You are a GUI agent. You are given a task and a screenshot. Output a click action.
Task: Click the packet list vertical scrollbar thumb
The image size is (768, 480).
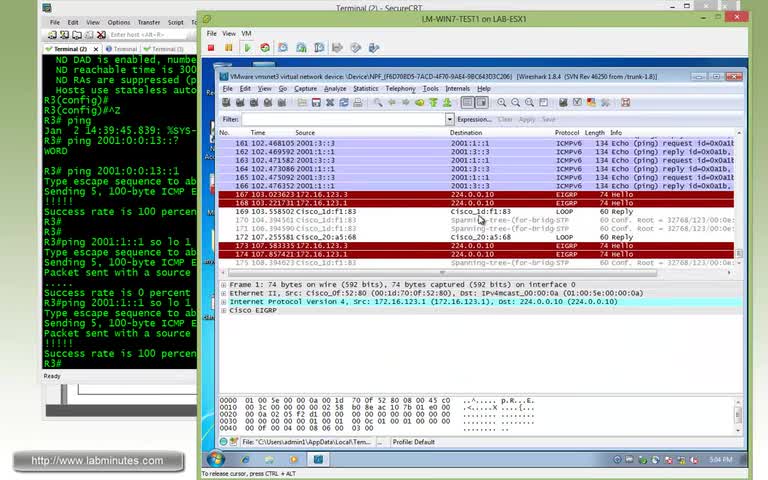pos(739,253)
